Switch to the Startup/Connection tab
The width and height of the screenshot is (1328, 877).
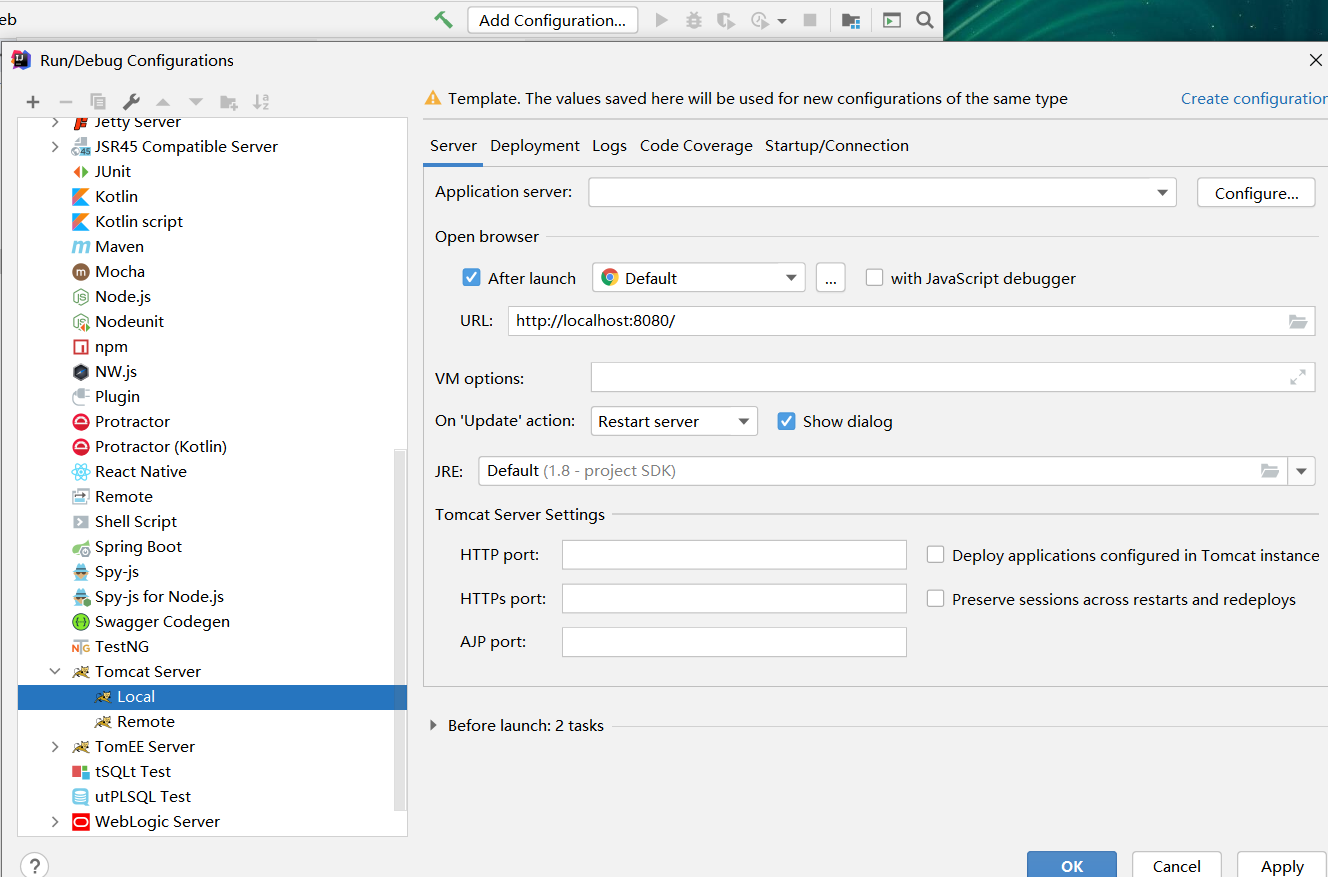point(837,145)
